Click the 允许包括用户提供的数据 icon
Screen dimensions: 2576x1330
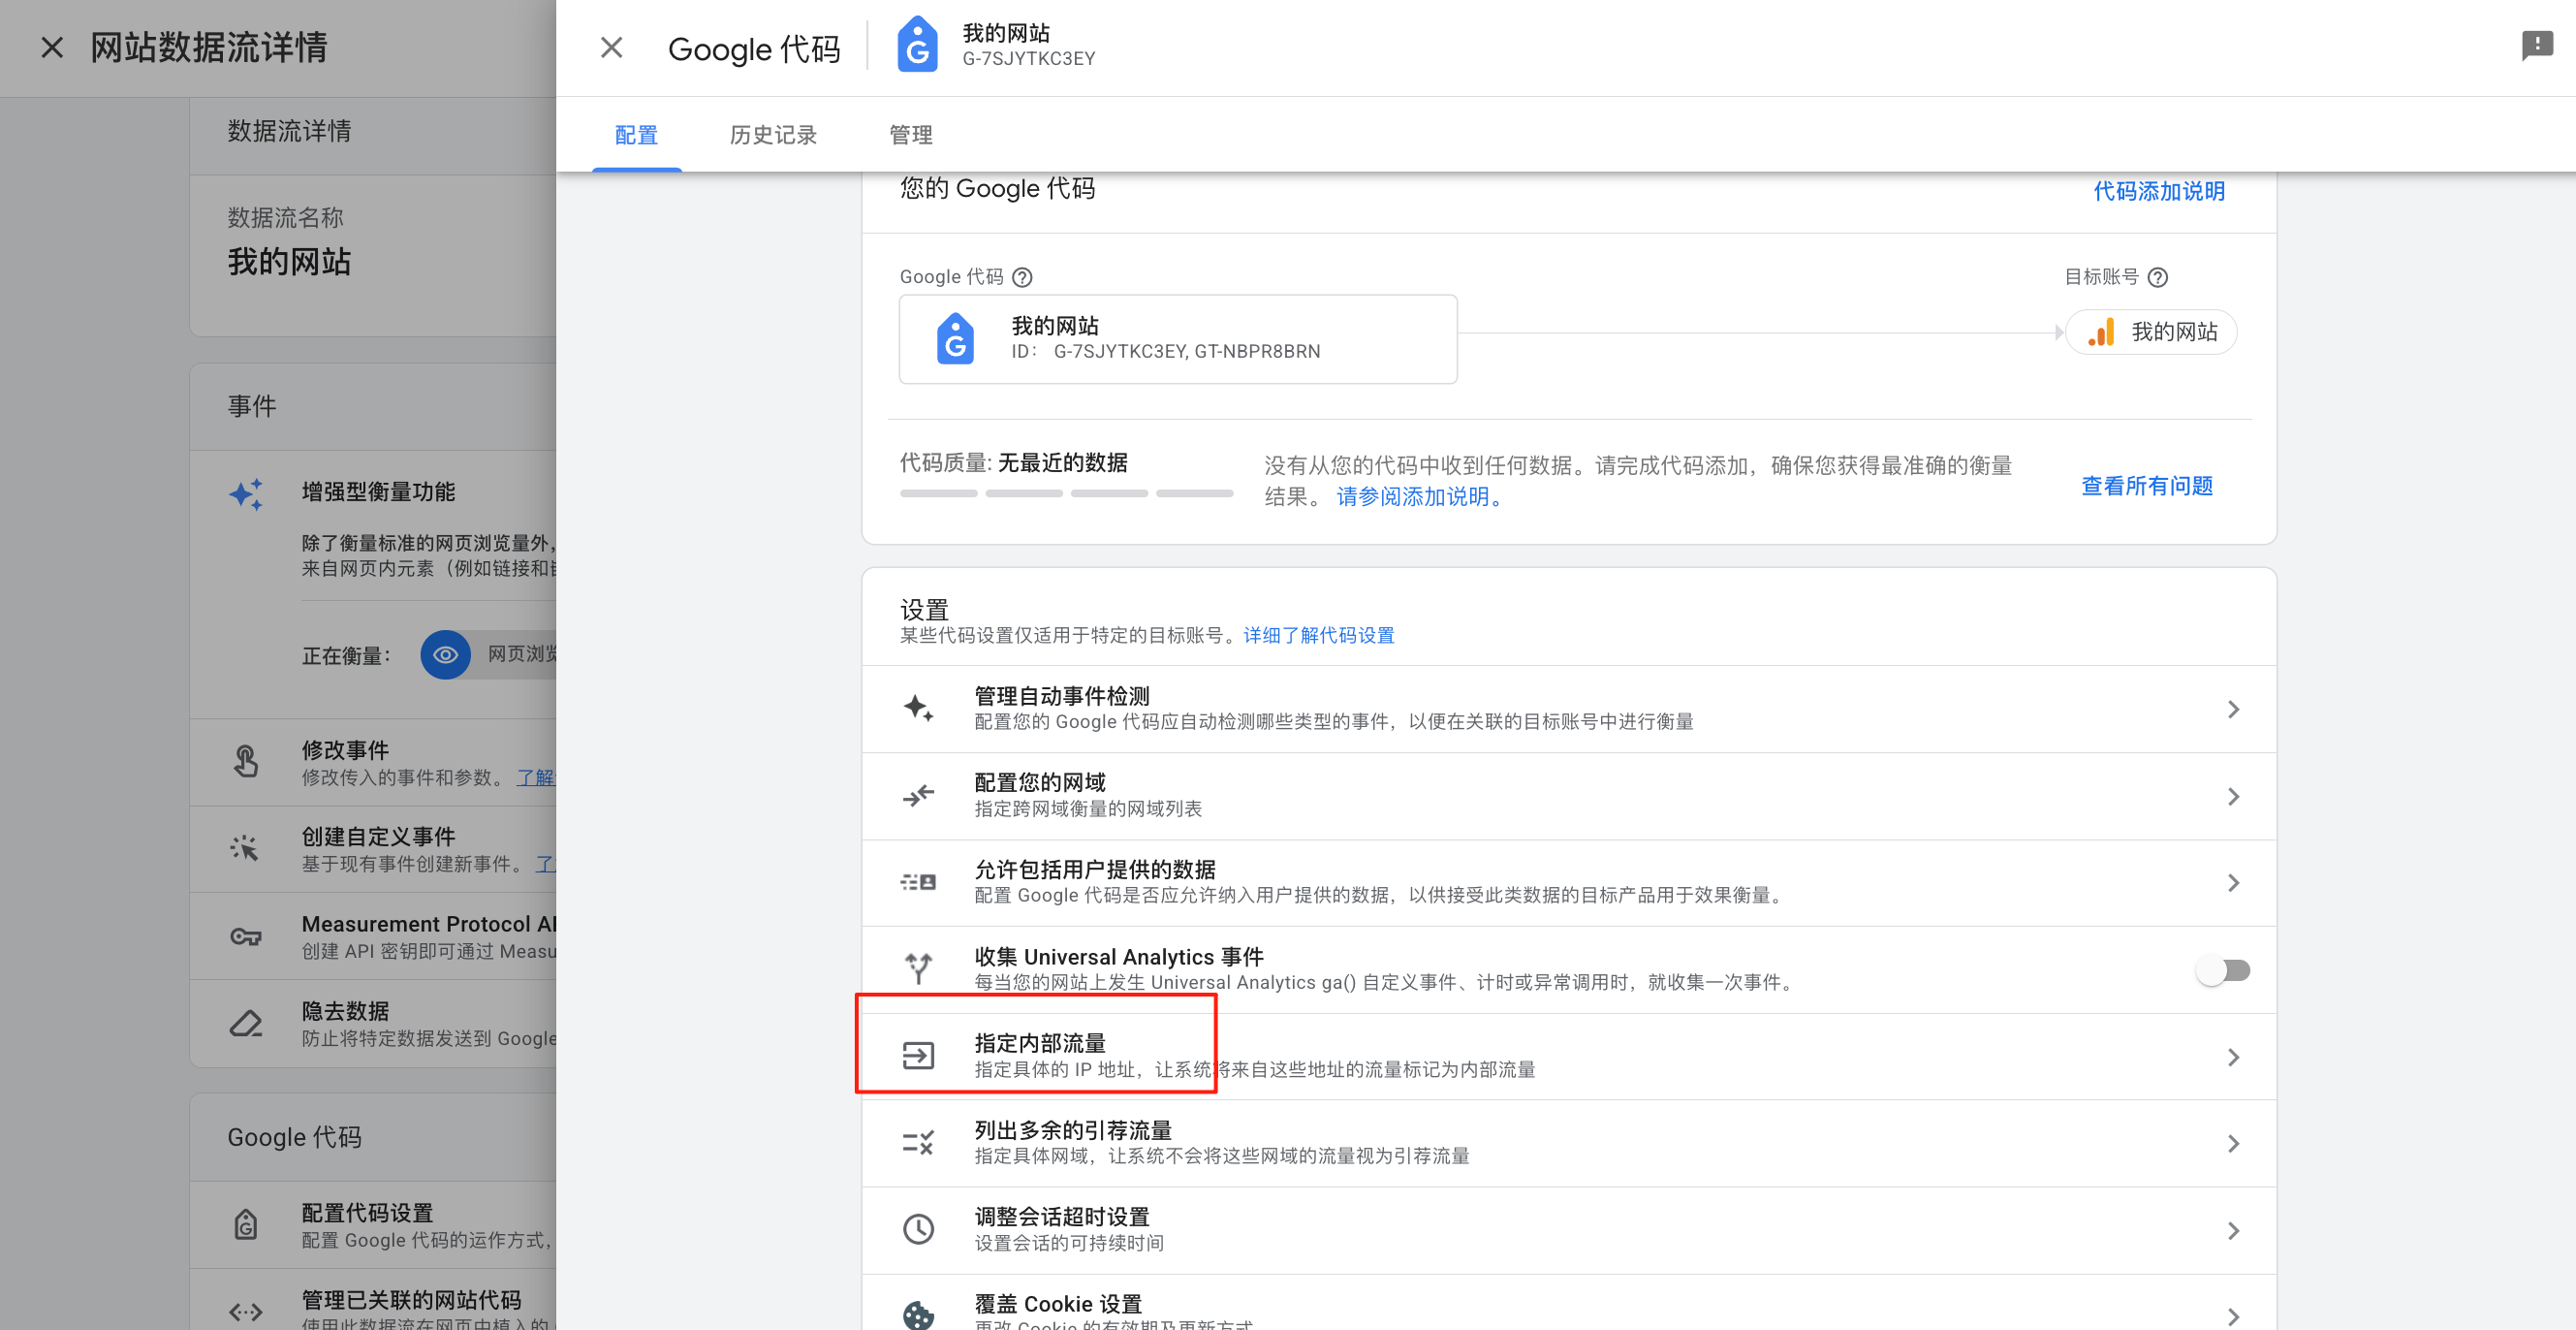tap(917, 881)
